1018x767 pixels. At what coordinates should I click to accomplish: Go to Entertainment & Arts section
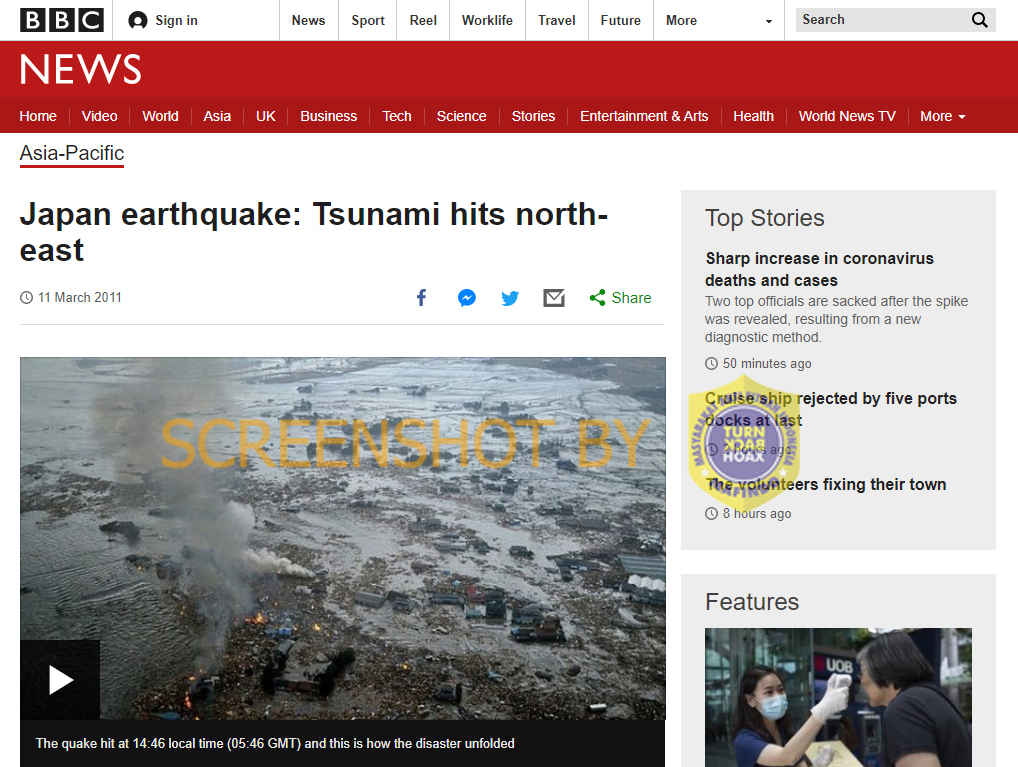(644, 116)
